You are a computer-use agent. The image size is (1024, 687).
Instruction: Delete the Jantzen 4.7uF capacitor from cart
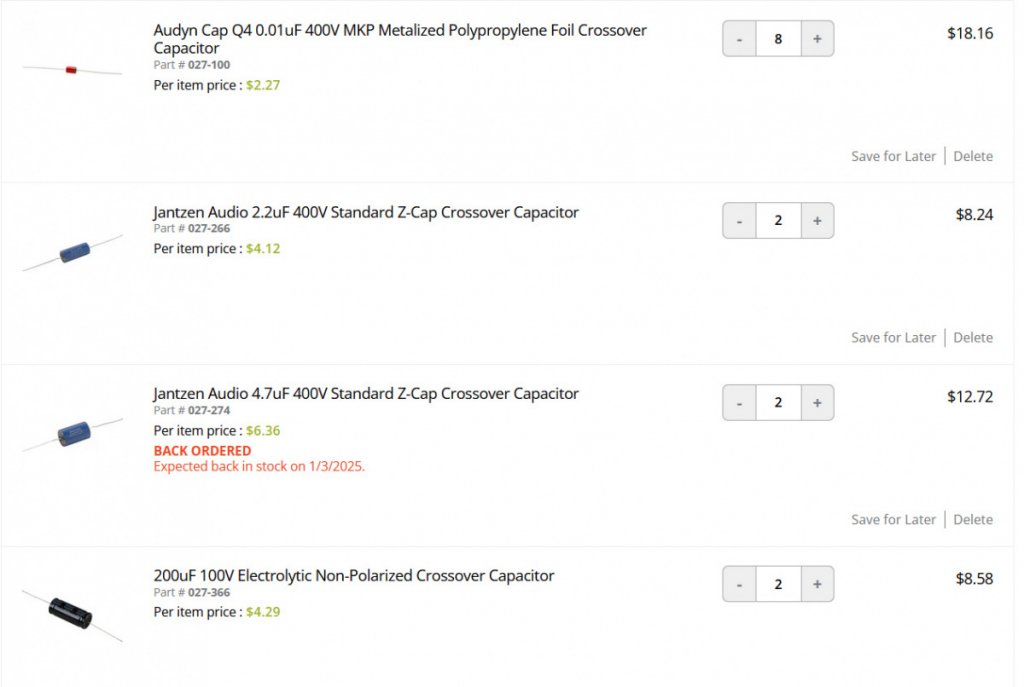pyautogui.click(x=972, y=519)
